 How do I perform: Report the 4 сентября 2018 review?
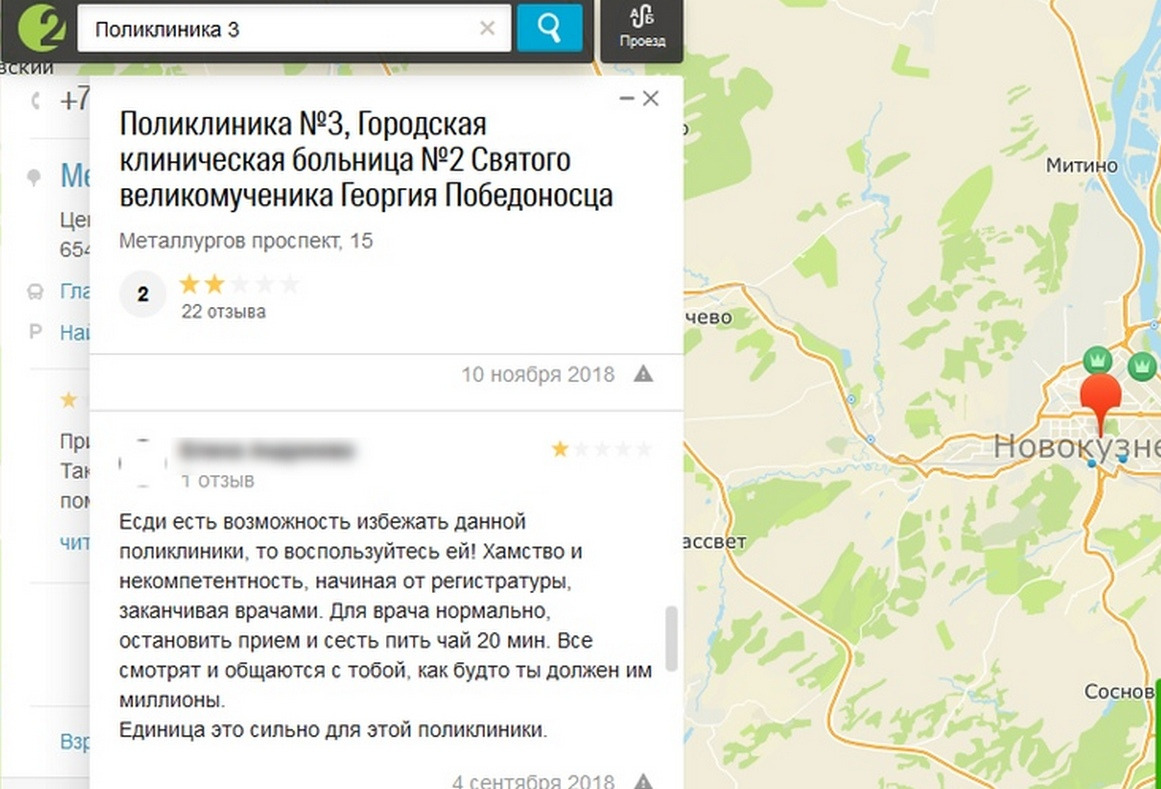click(643, 781)
